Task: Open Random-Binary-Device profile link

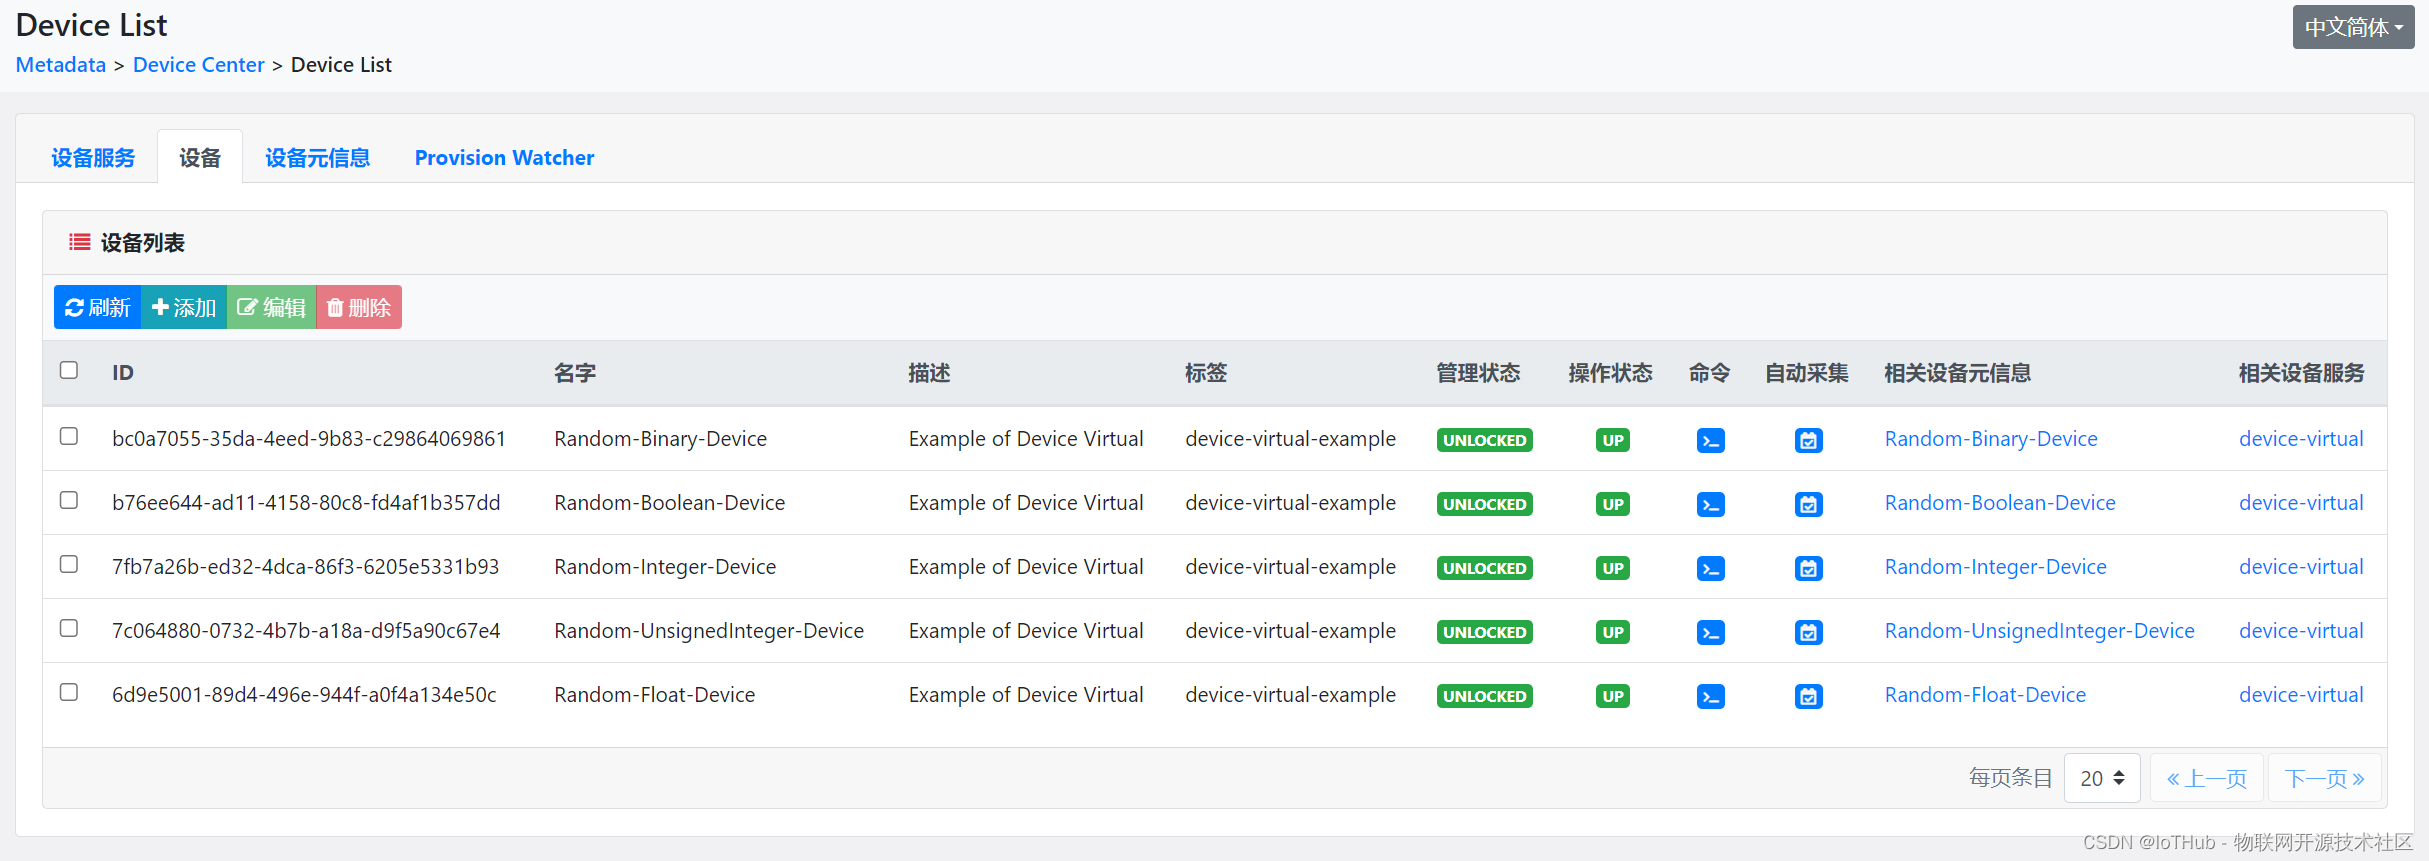Action: (1991, 439)
